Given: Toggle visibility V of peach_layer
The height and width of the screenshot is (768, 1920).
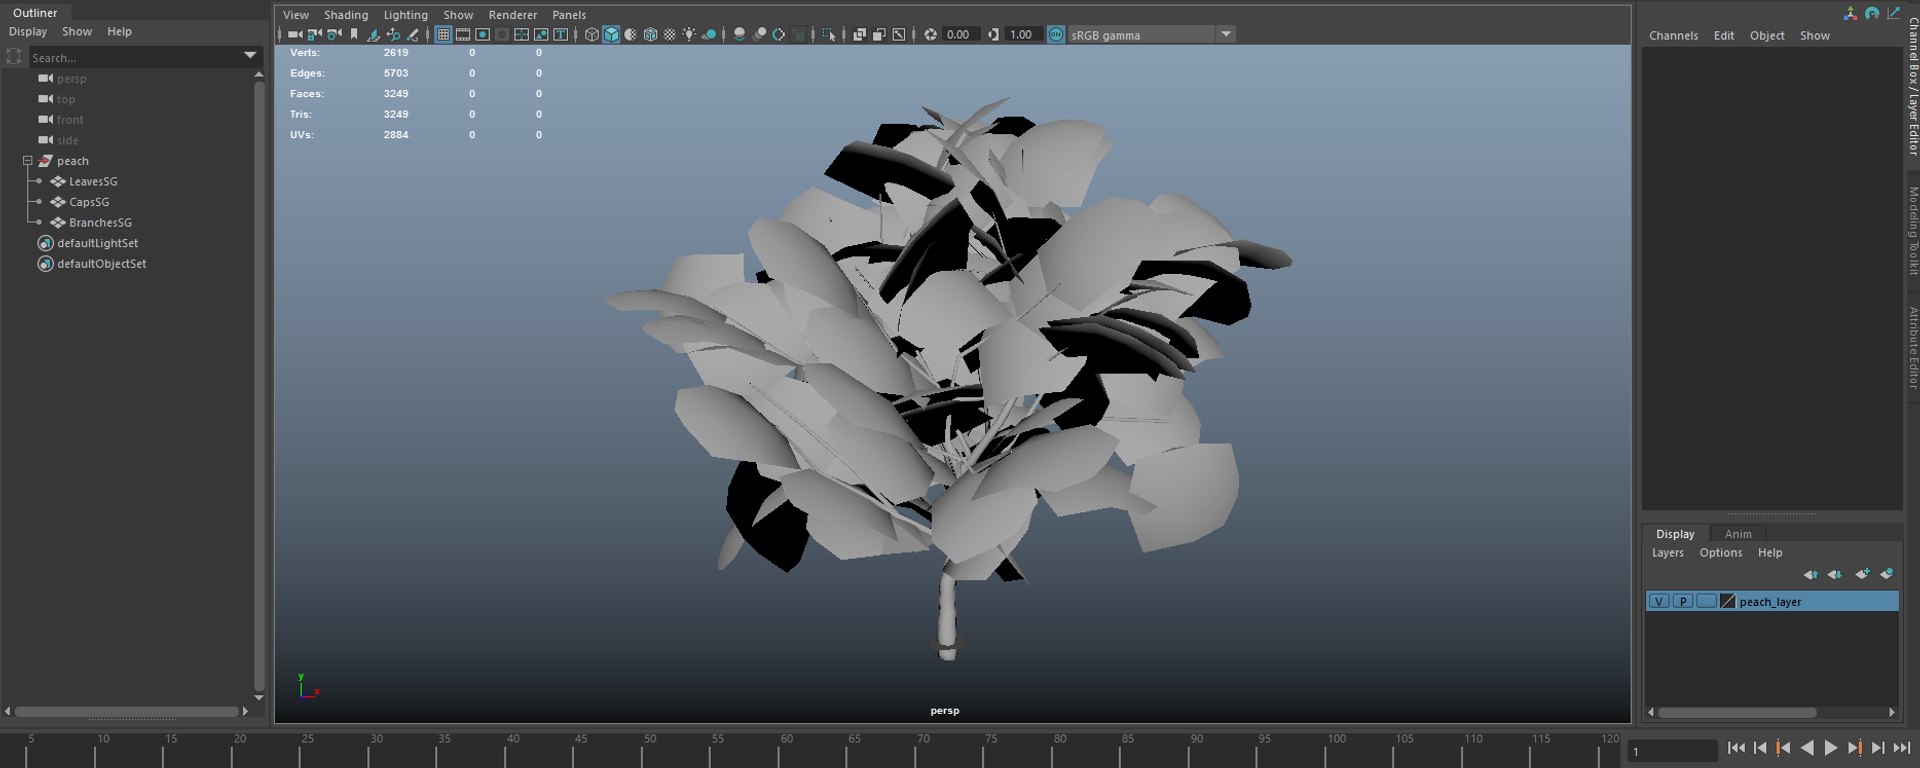Looking at the screenshot, I should [x=1660, y=601].
